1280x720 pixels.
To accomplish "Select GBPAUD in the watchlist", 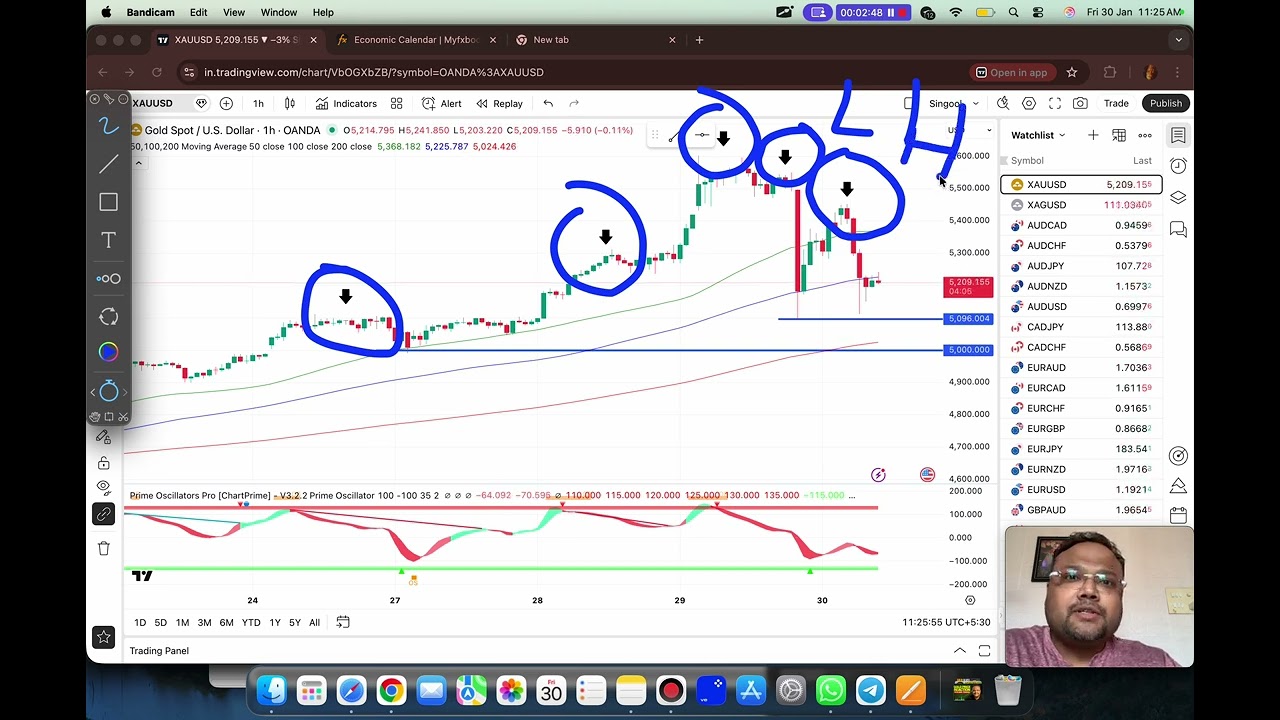I will 1081,510.
